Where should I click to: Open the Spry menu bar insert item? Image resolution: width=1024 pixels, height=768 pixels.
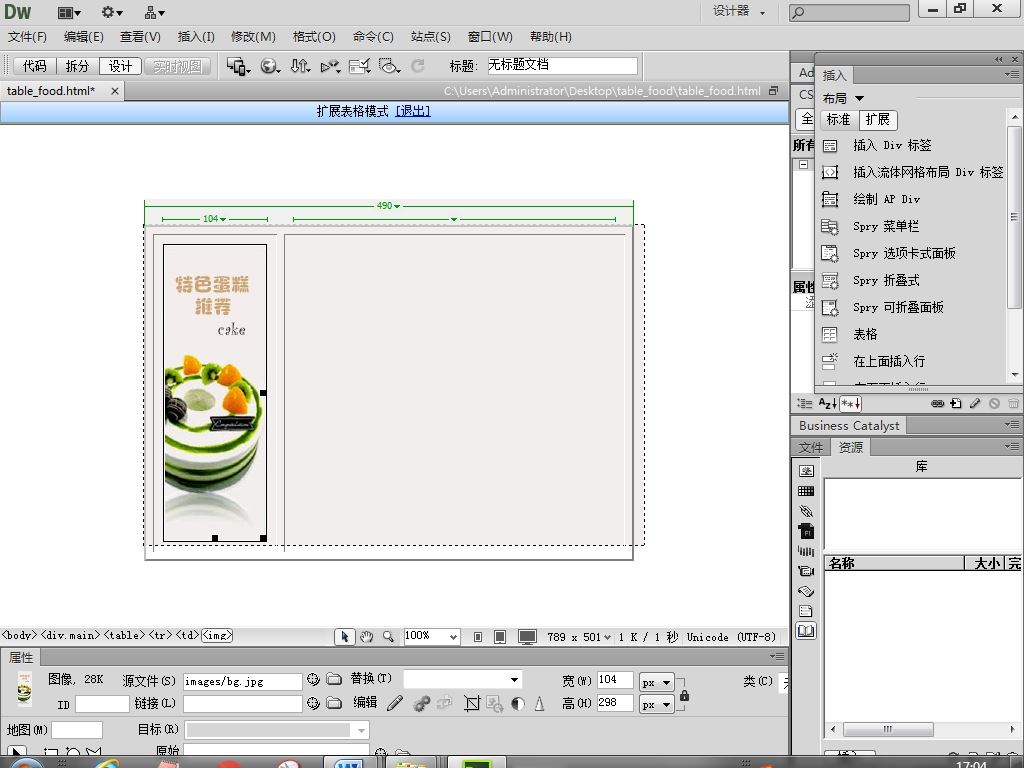click(885, 227)
